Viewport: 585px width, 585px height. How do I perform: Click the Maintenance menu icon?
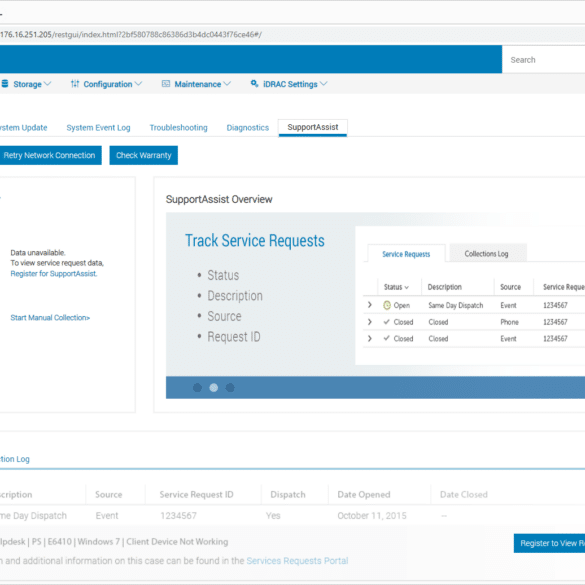click(166, 84)
